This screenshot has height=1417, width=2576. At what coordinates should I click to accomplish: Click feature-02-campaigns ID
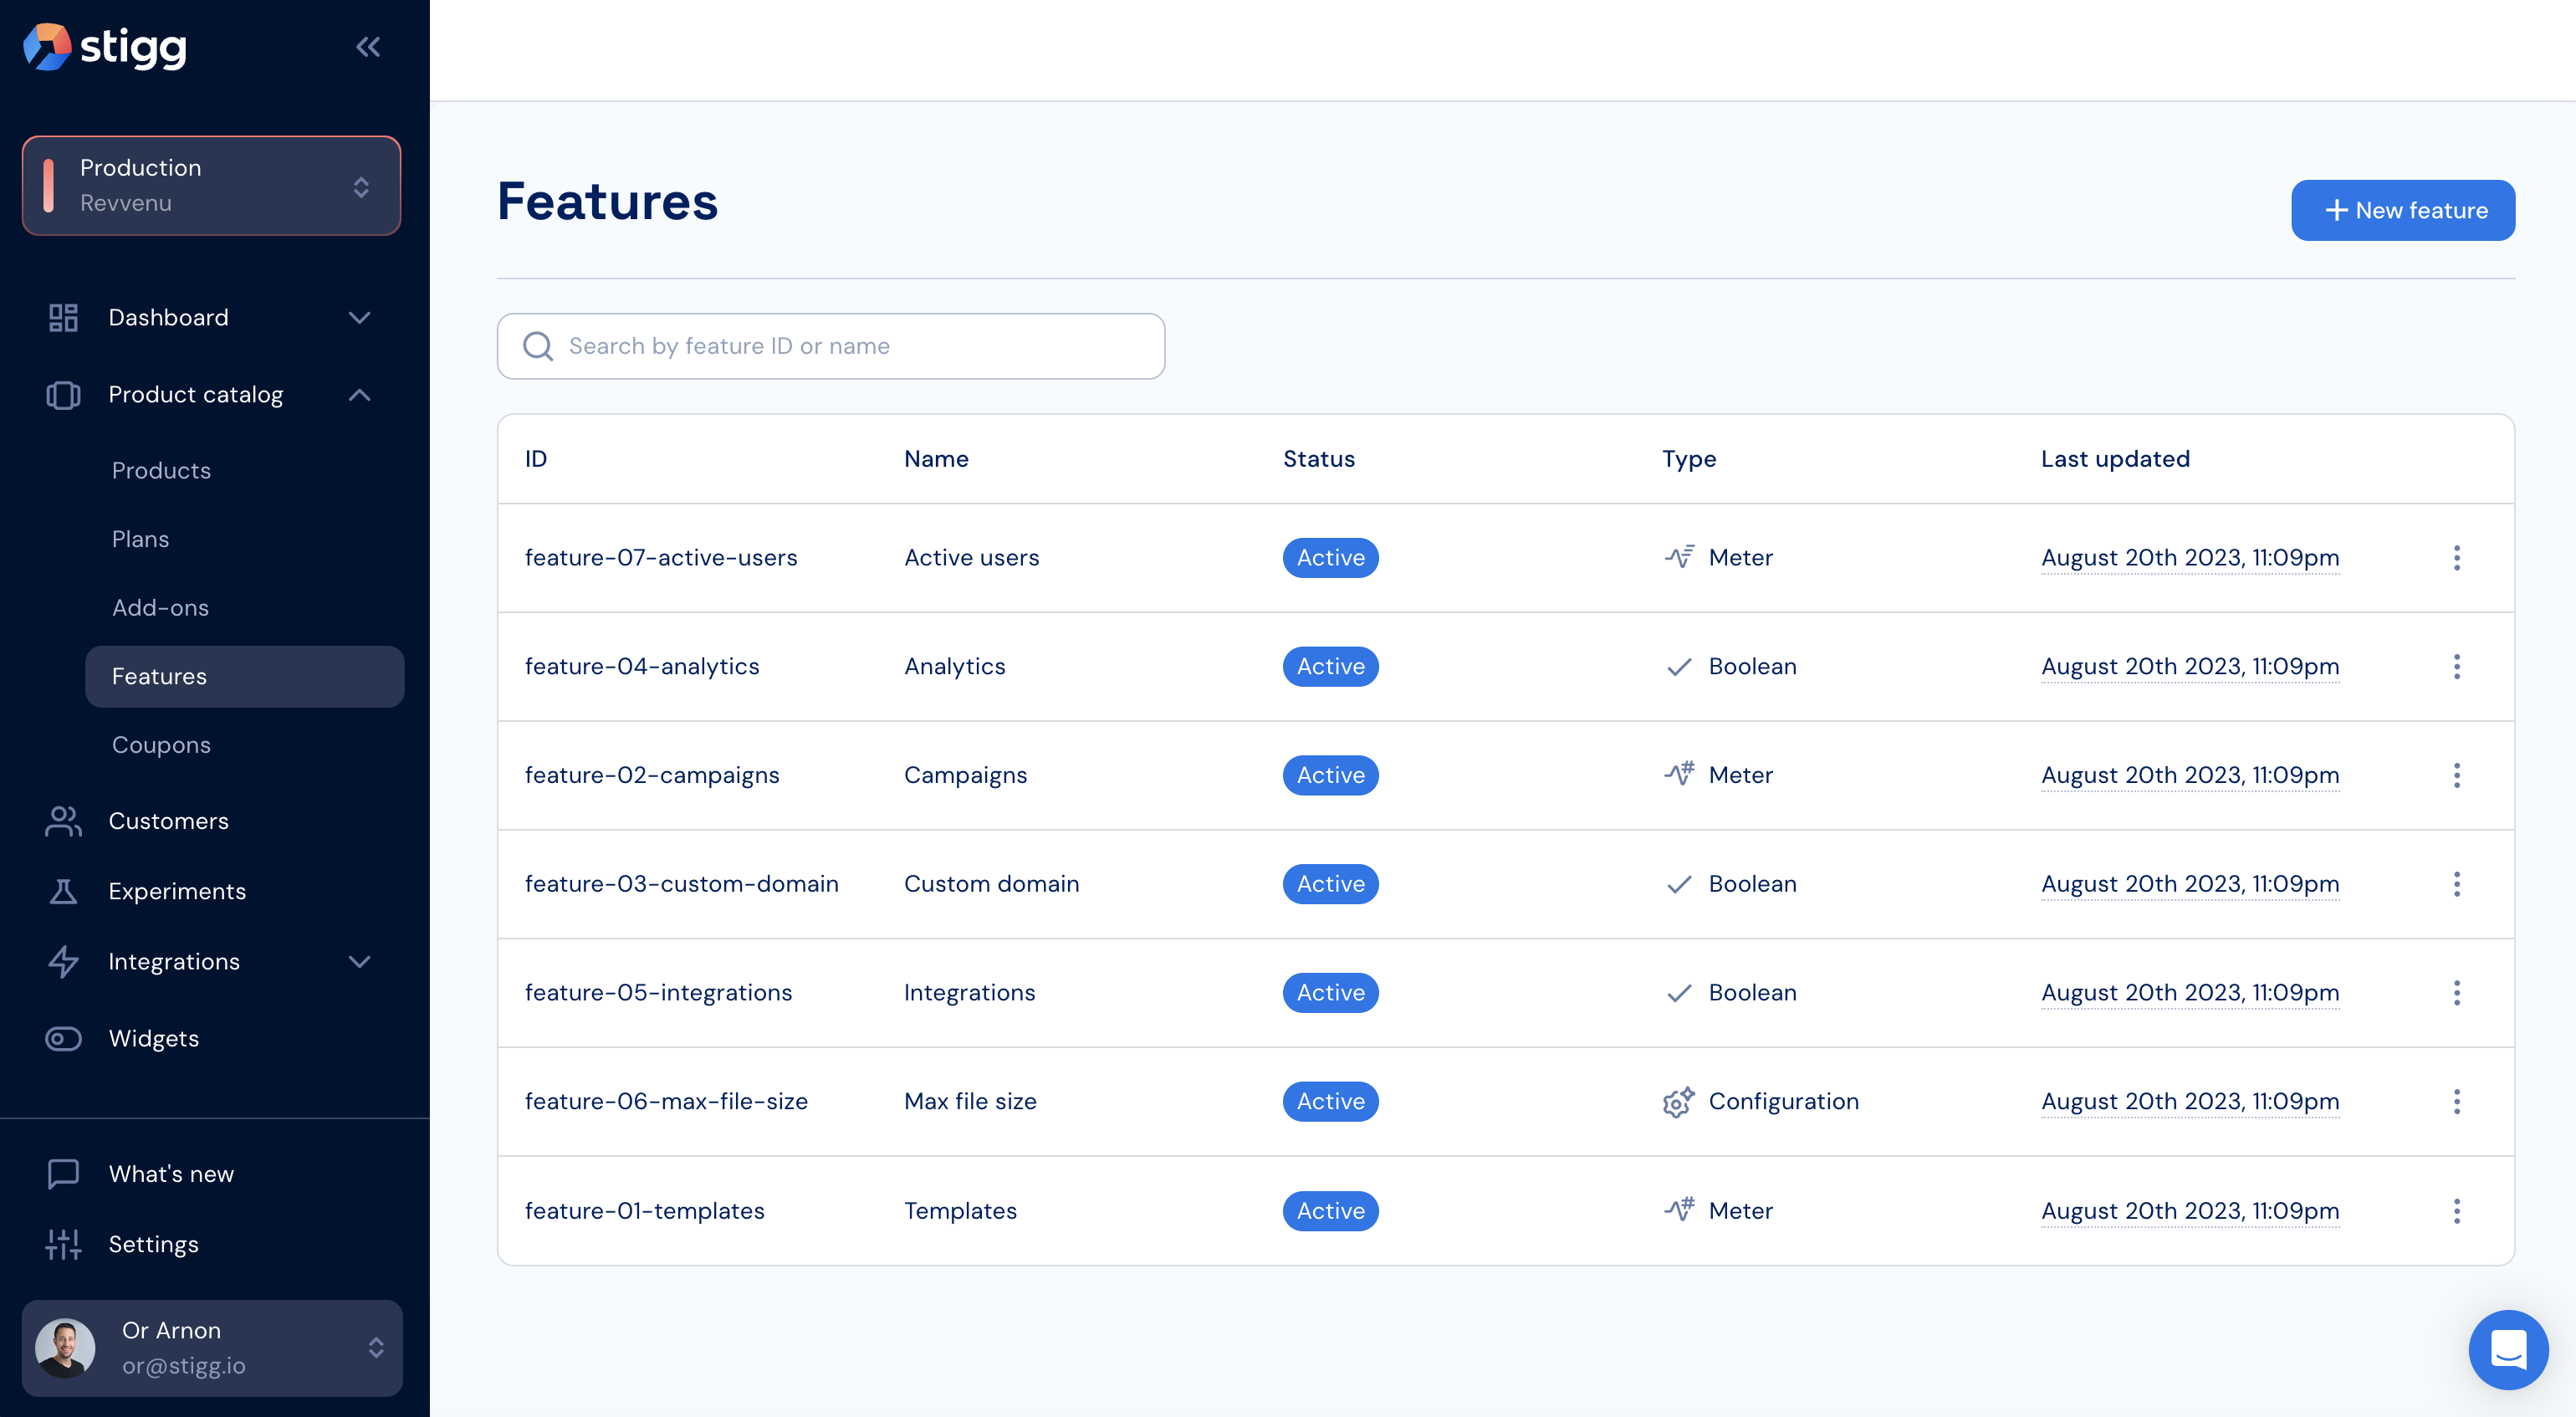[x=652, y=776]
